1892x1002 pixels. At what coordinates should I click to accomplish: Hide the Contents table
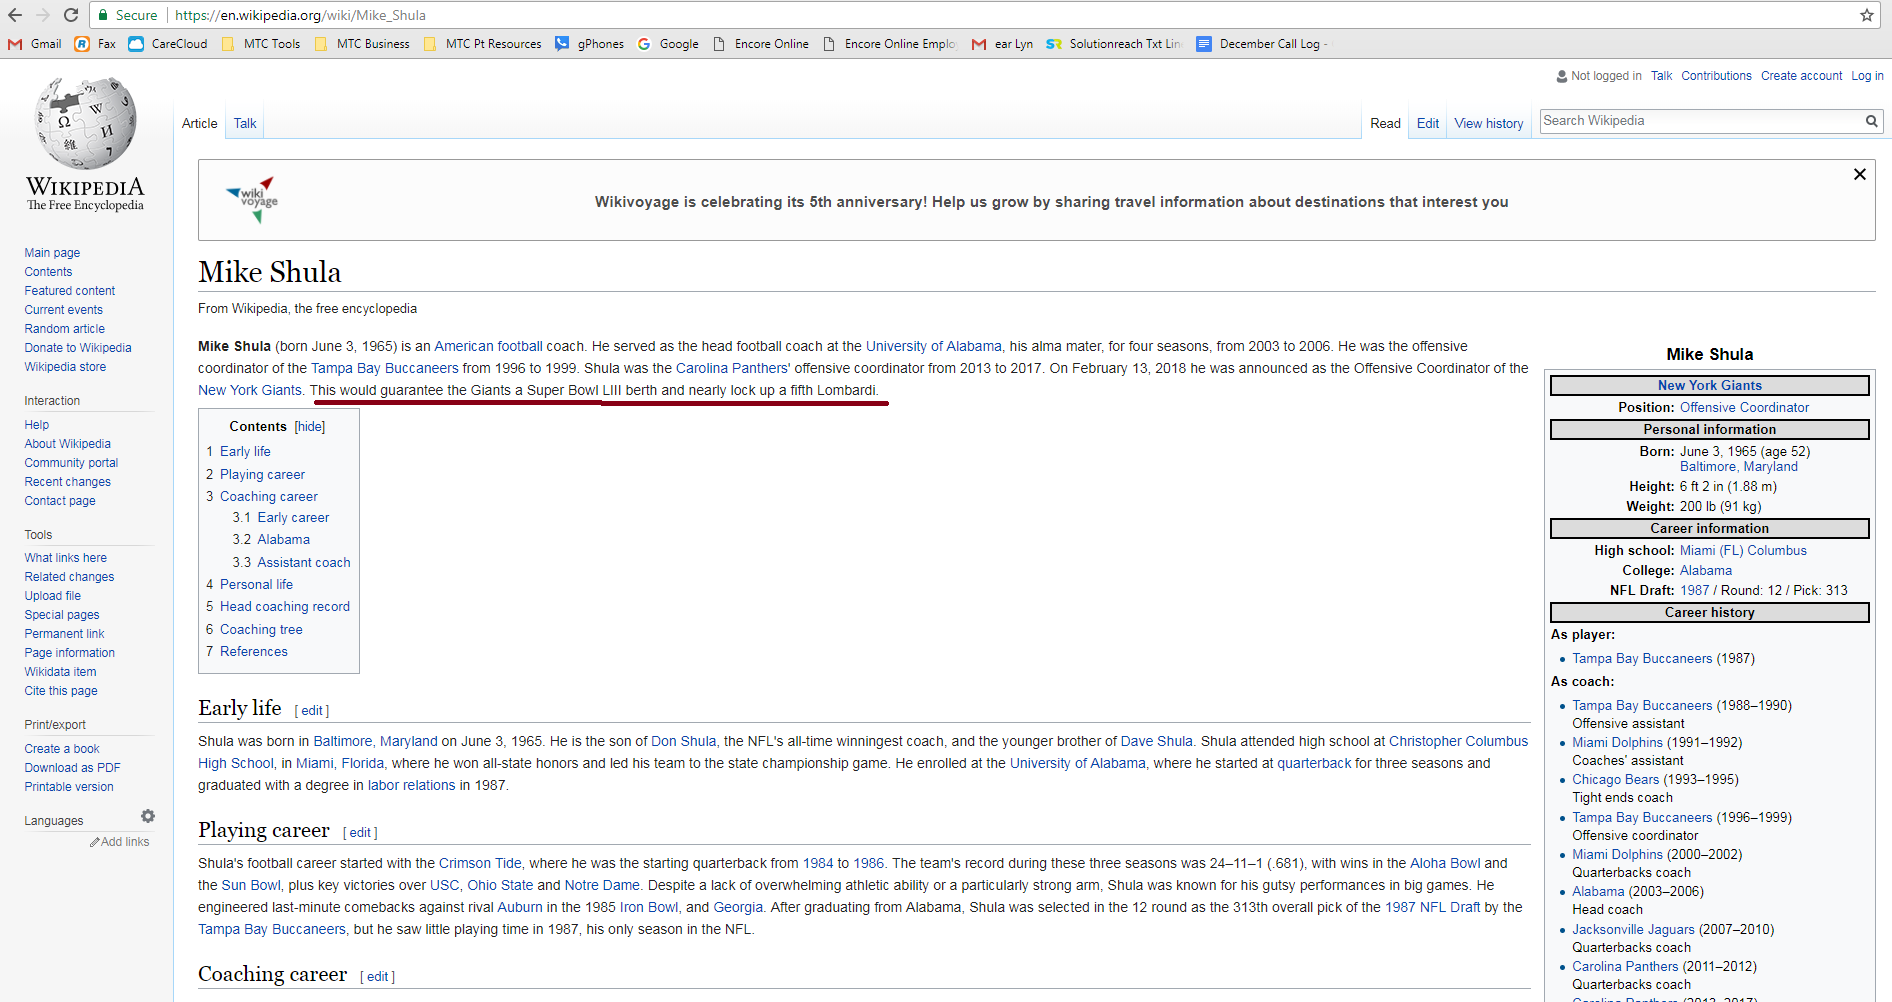point(310,426)
